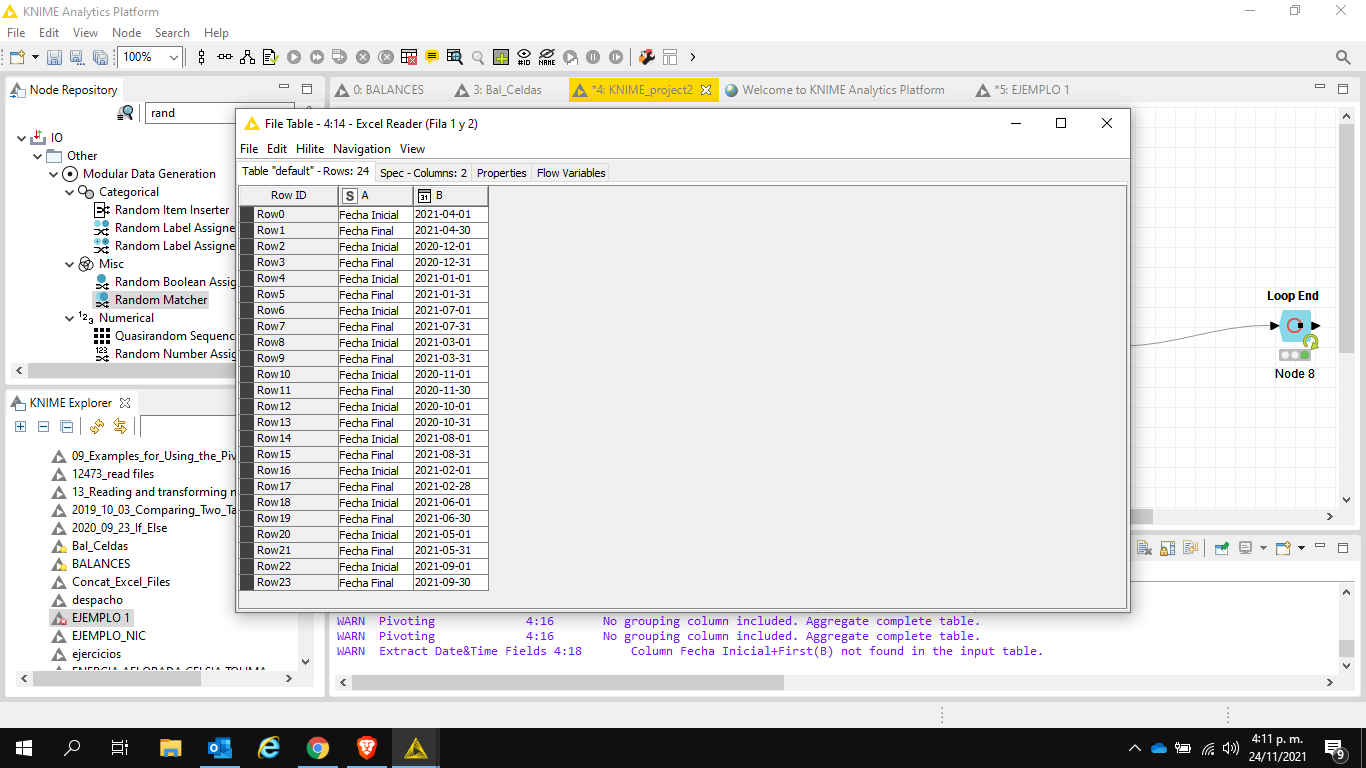Screen dimensions: 1366x768
Task: Switch to the 0: BALANCES editor tab
Action: 380,90
